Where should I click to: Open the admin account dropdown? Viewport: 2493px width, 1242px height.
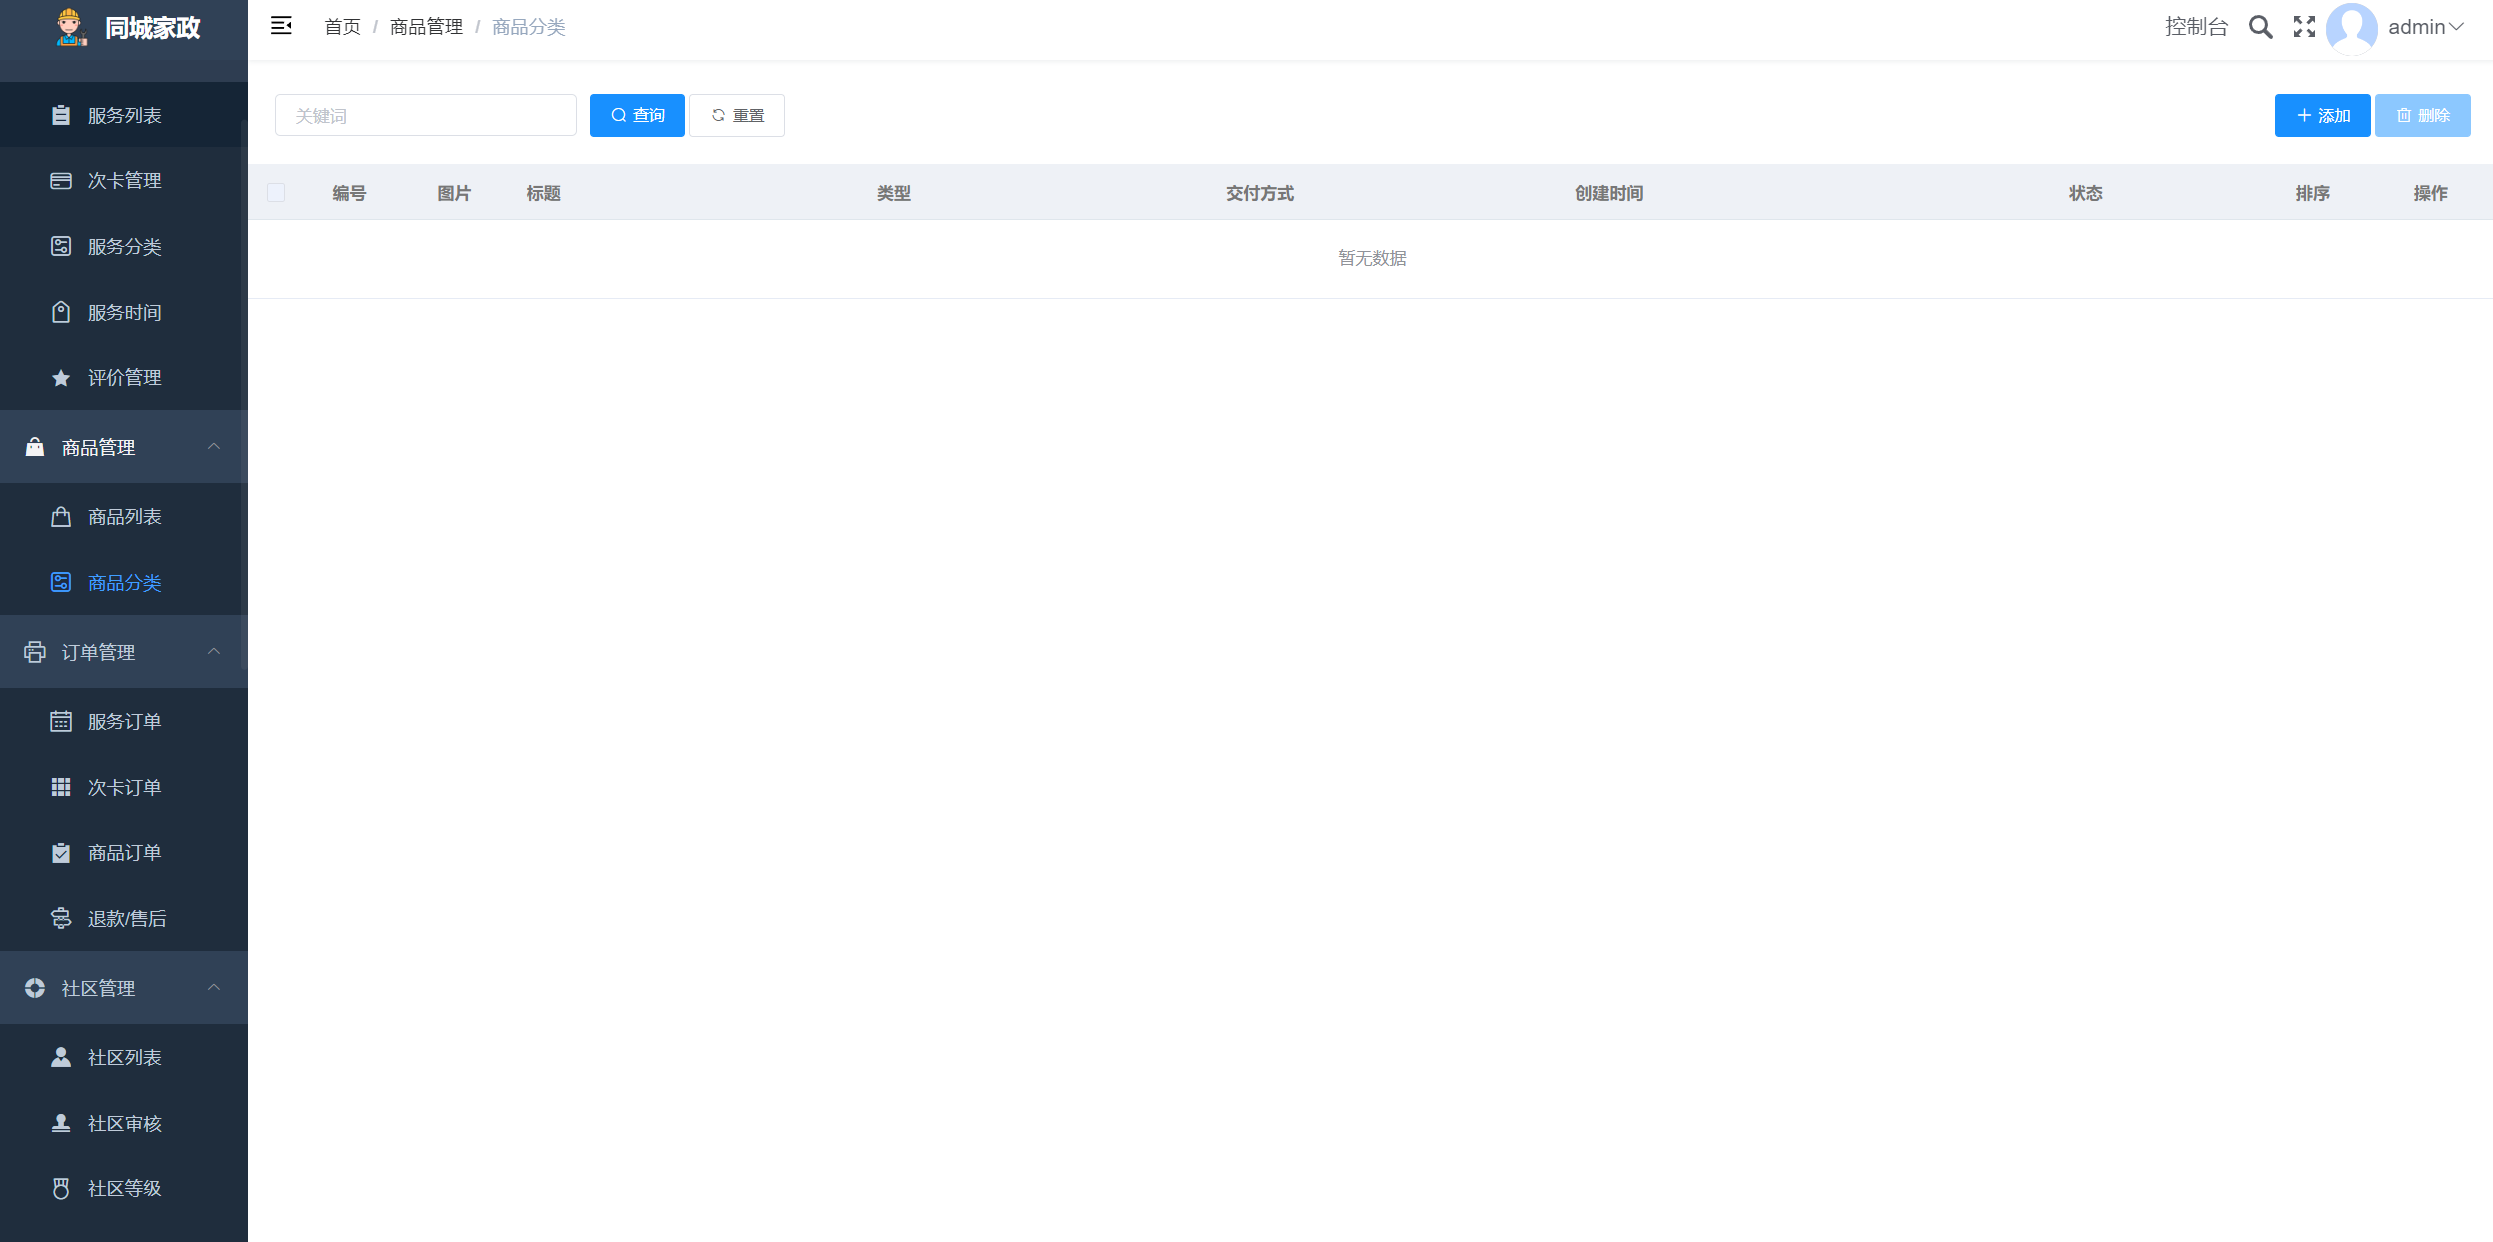2426,27
